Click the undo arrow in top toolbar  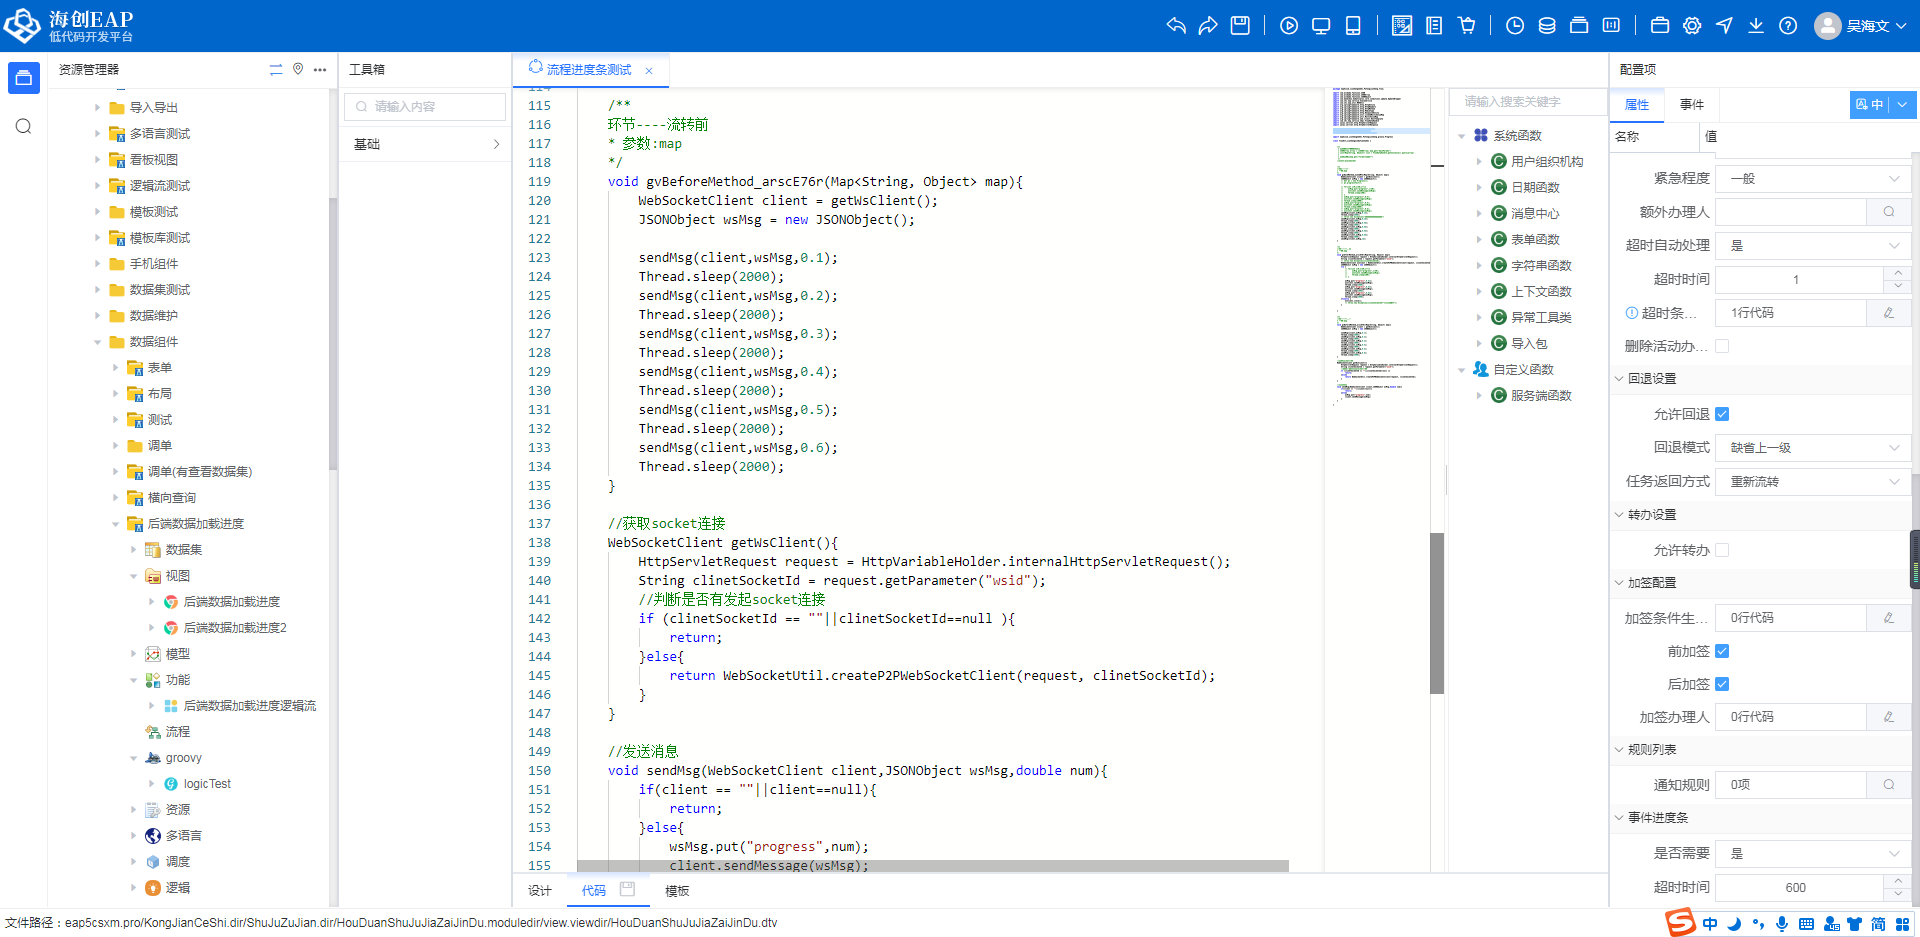tap(1176, 26)
